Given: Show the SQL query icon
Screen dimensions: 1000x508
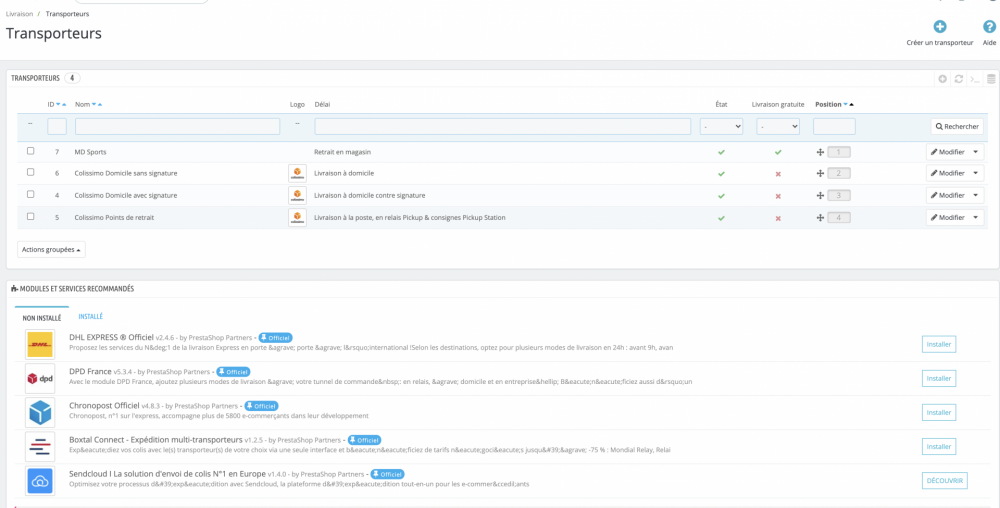Looking at the screenshot, I should [974, 79].
